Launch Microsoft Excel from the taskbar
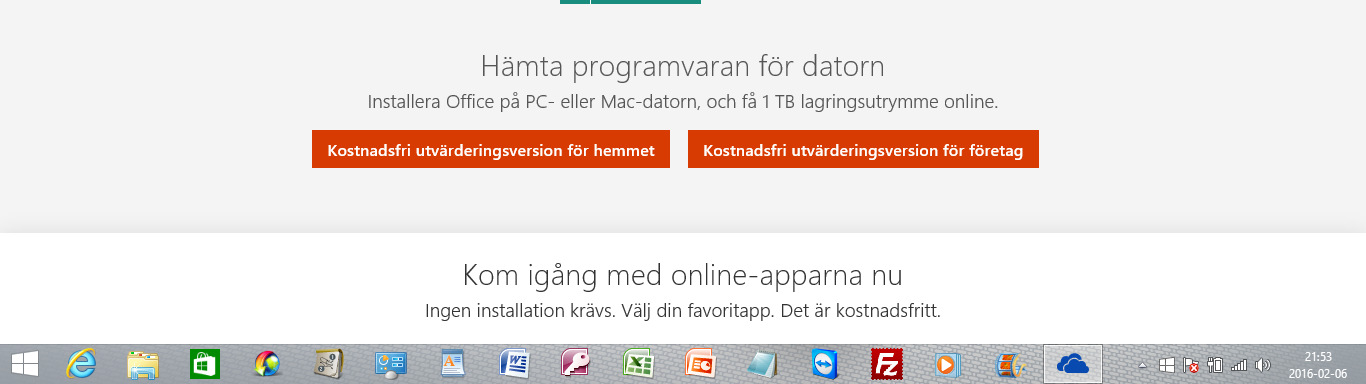Image resolution: width=1366 pixels, height=384 pixels. pyautogui.click(x=639, y=364)
